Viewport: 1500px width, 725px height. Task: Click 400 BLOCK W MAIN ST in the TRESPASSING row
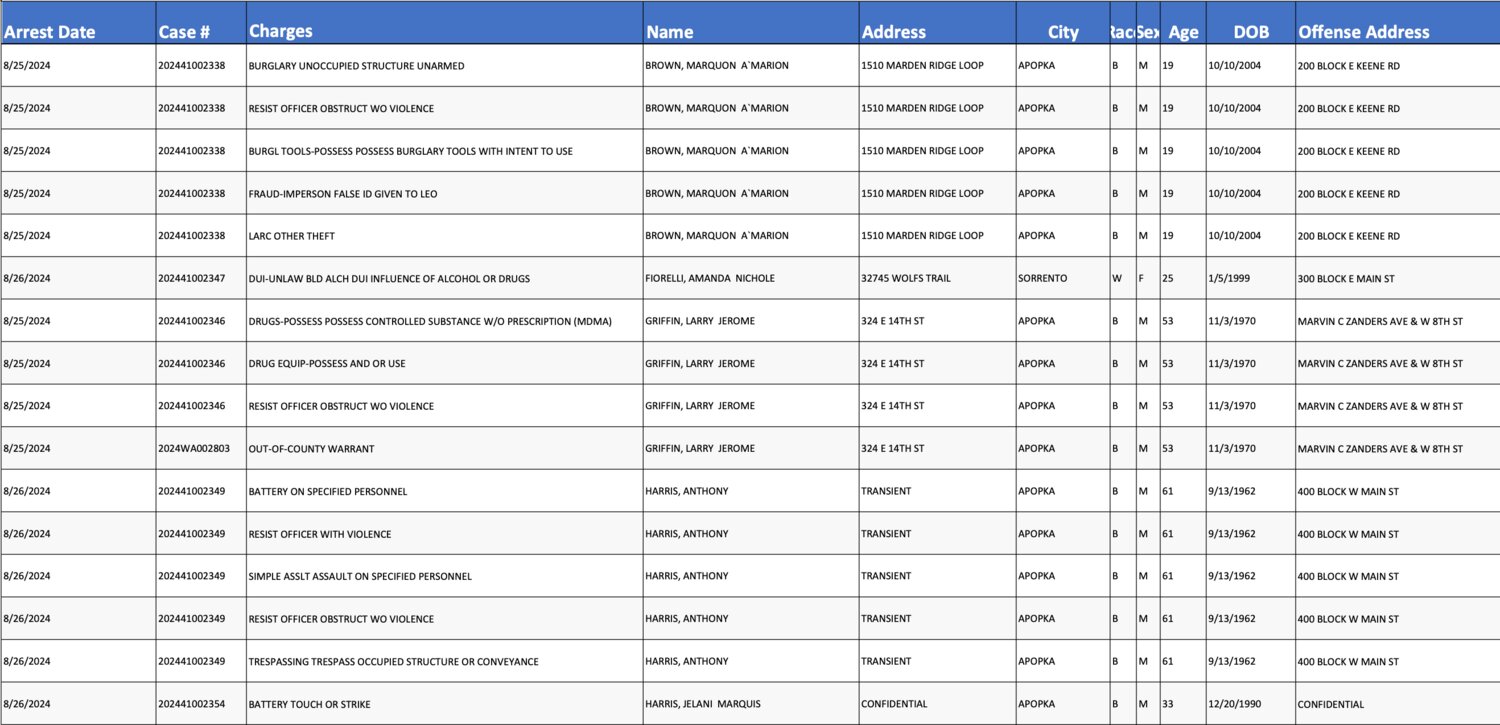coord(1397,661)
